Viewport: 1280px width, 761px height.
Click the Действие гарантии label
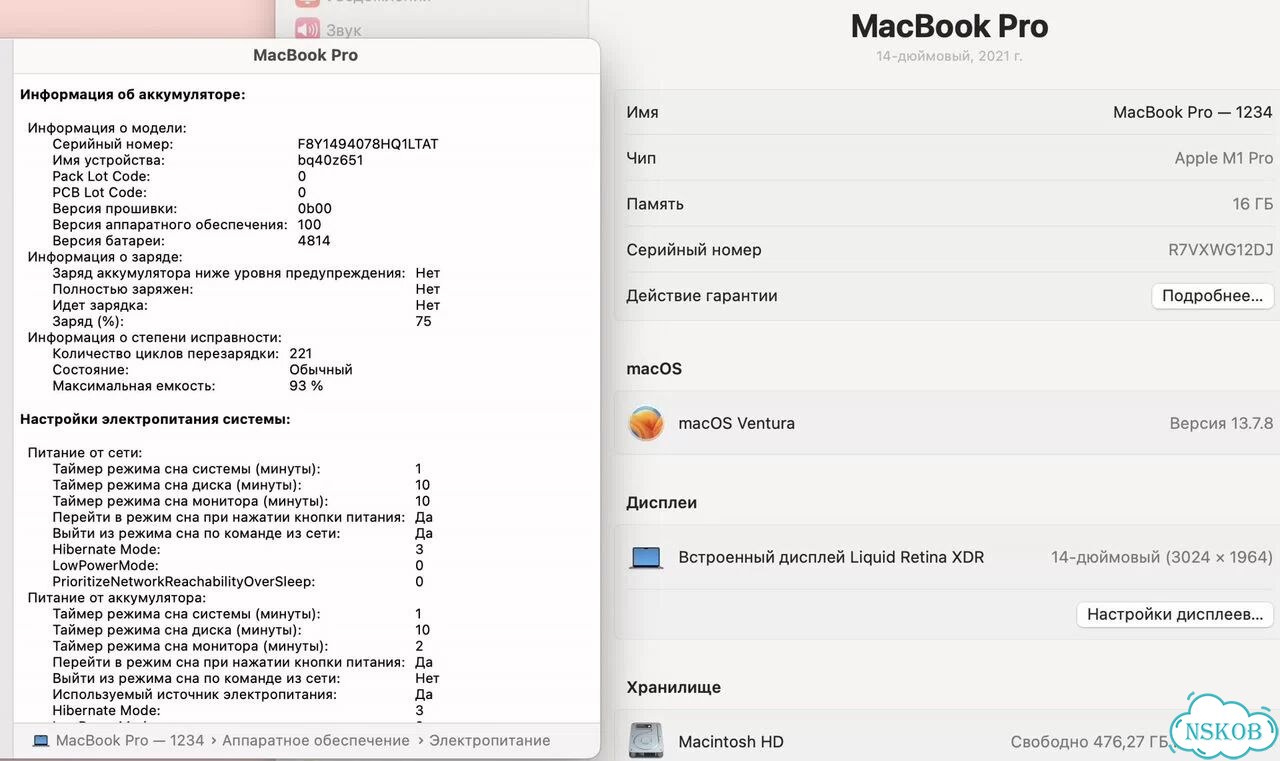pos(702,296)
